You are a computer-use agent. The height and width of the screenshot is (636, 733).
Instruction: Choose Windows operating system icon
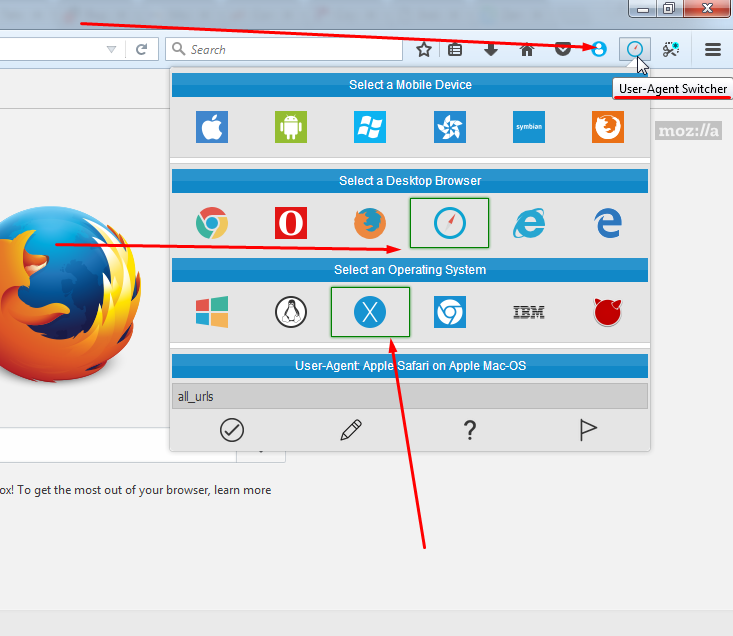pyautogui.click(x=212, y=313)
